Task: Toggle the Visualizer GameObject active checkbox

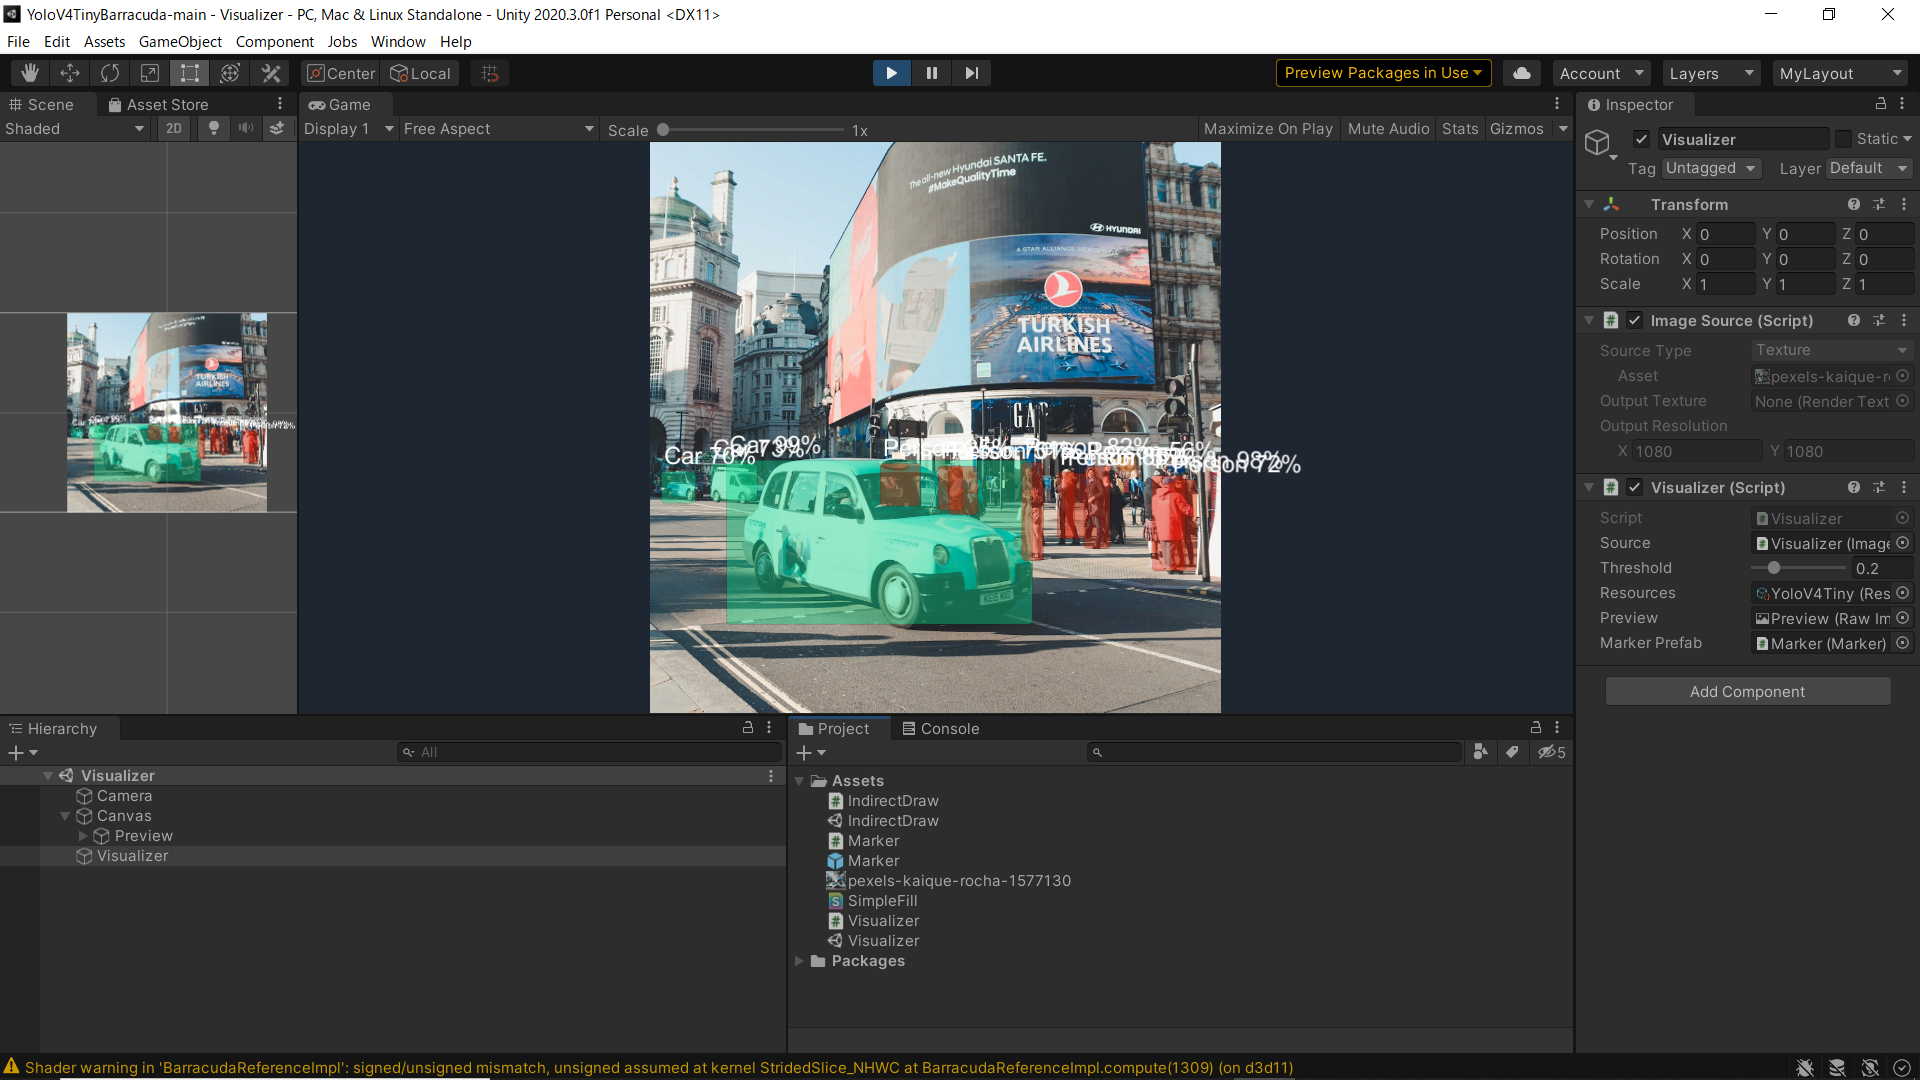Action: pos(1641,139)
